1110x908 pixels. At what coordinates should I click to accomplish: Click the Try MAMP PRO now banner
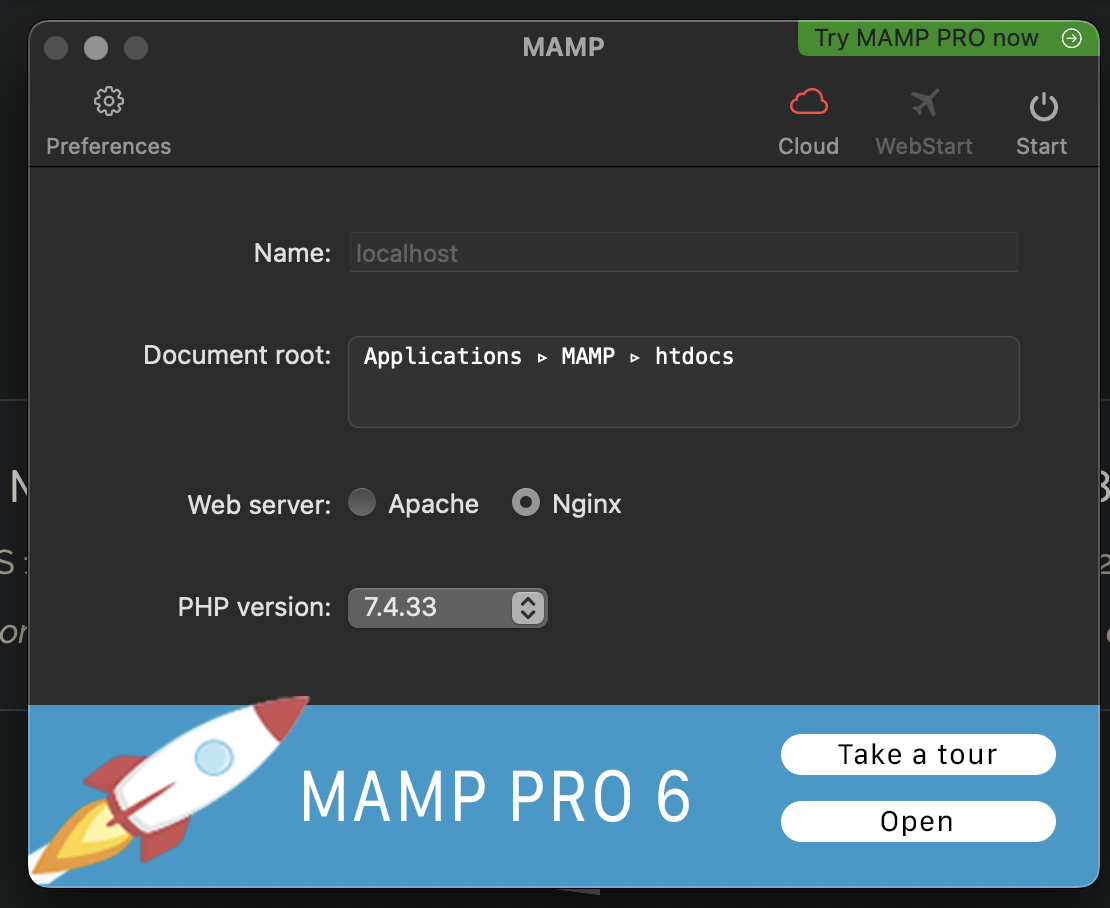[x=948, y=38]
